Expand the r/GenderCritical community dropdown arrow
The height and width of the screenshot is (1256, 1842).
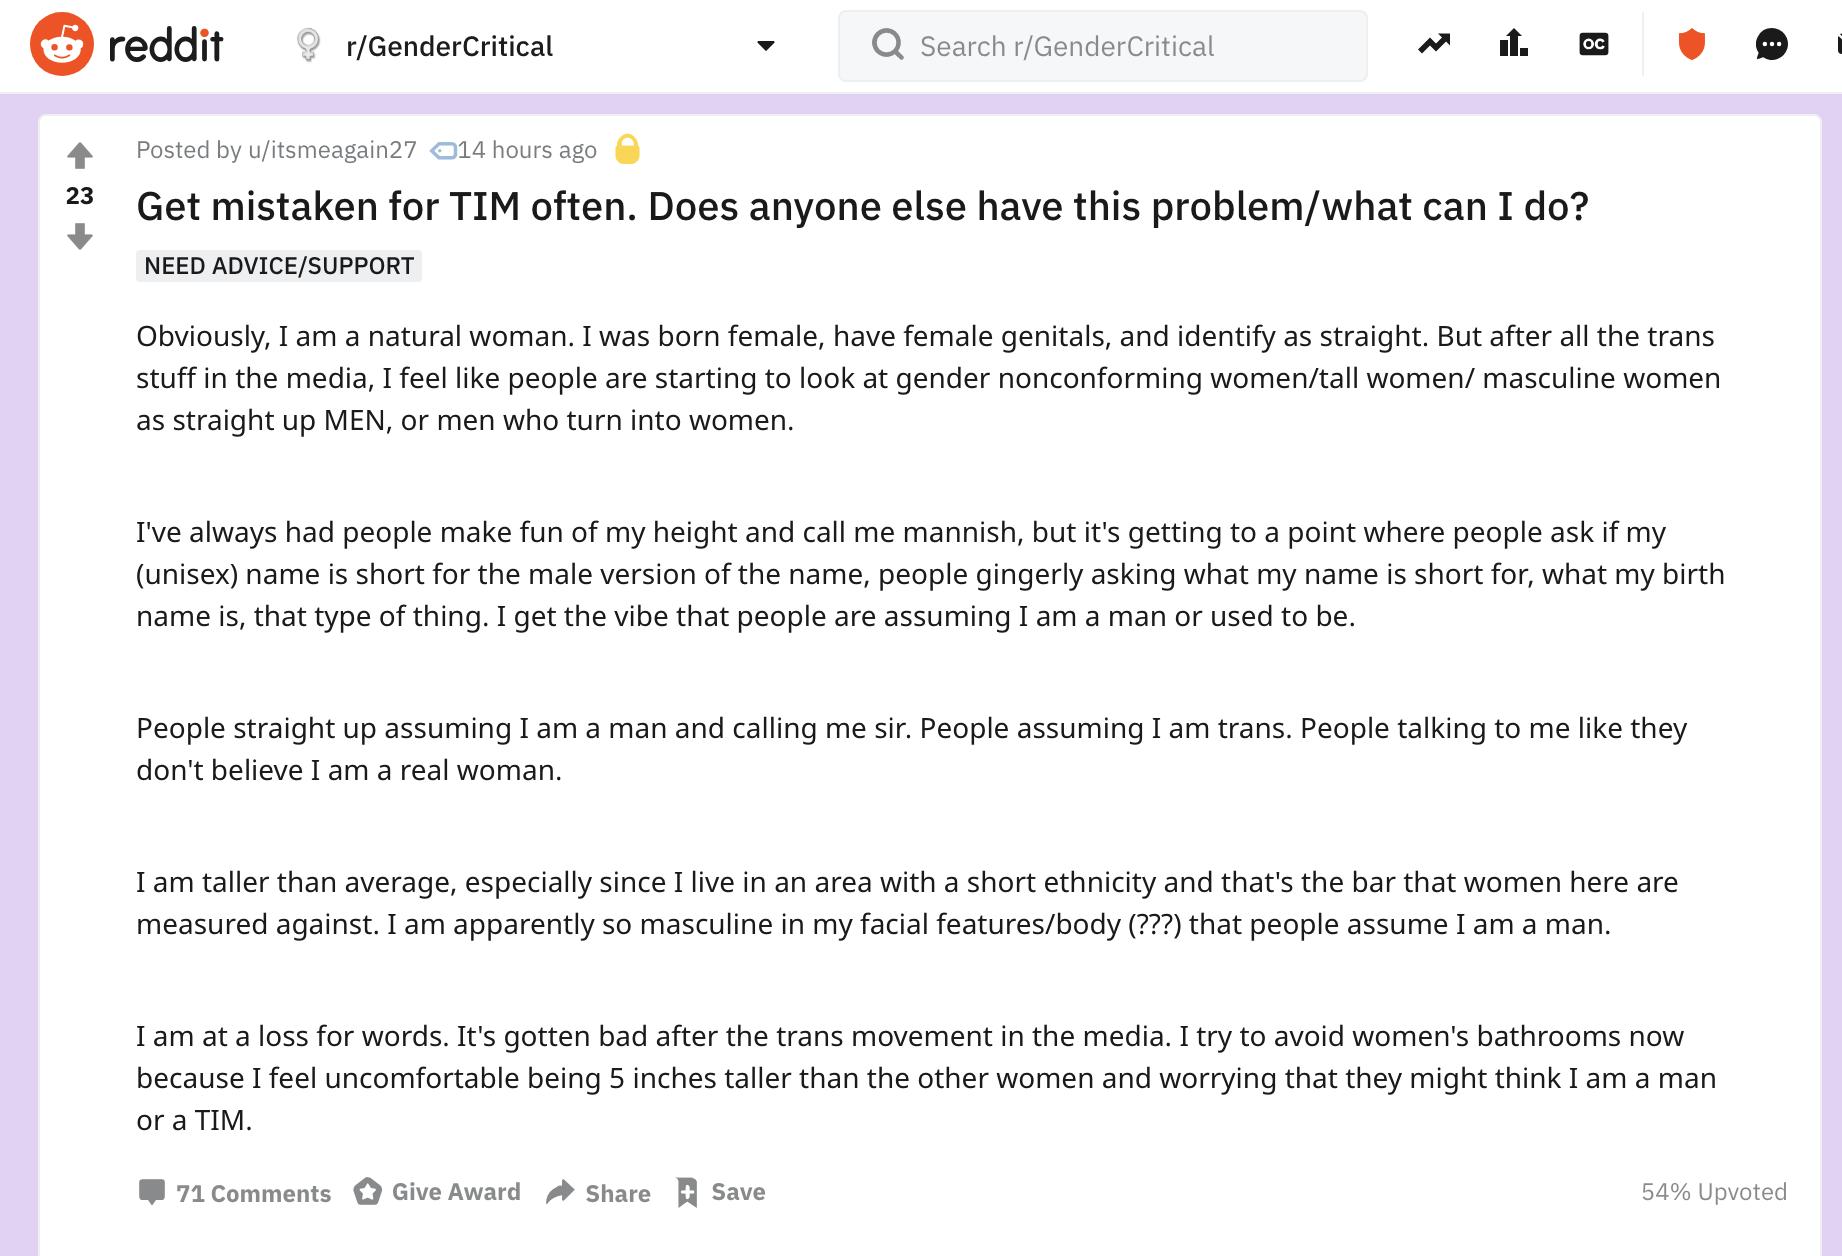pos(766,46)
